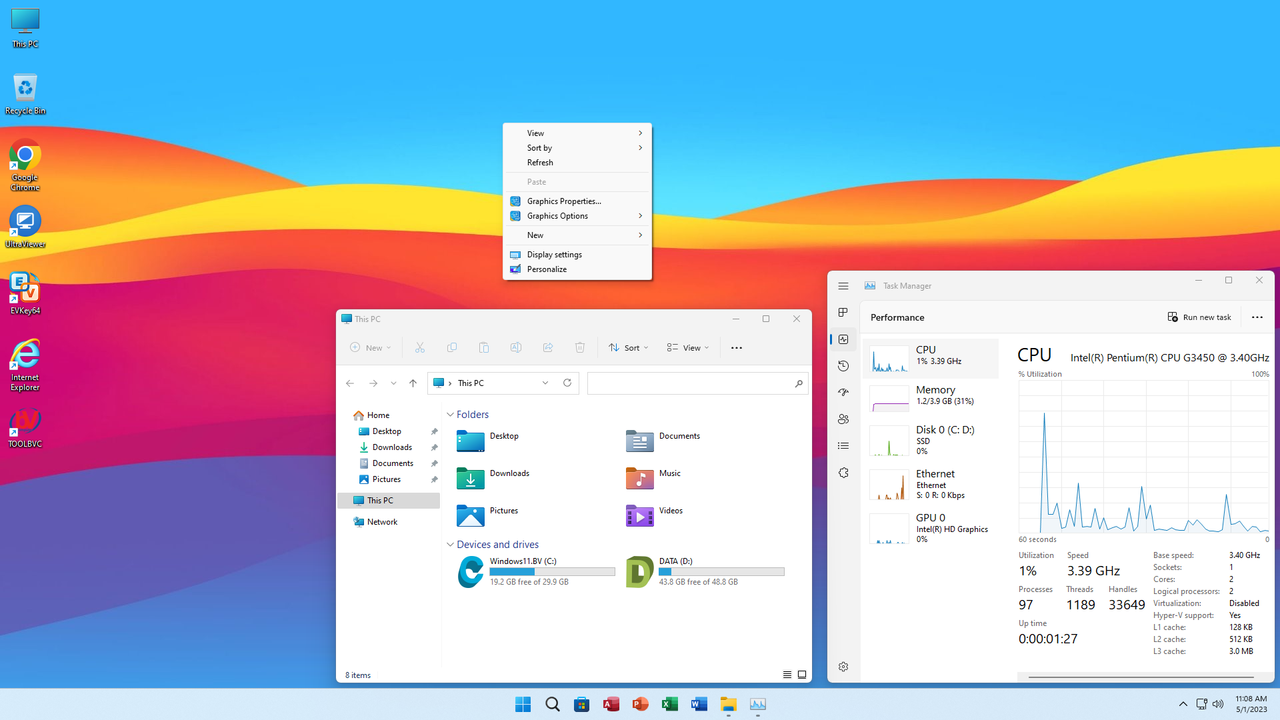Select GPU 0 performance entry
1280x720 pixels.
point(932,528)
